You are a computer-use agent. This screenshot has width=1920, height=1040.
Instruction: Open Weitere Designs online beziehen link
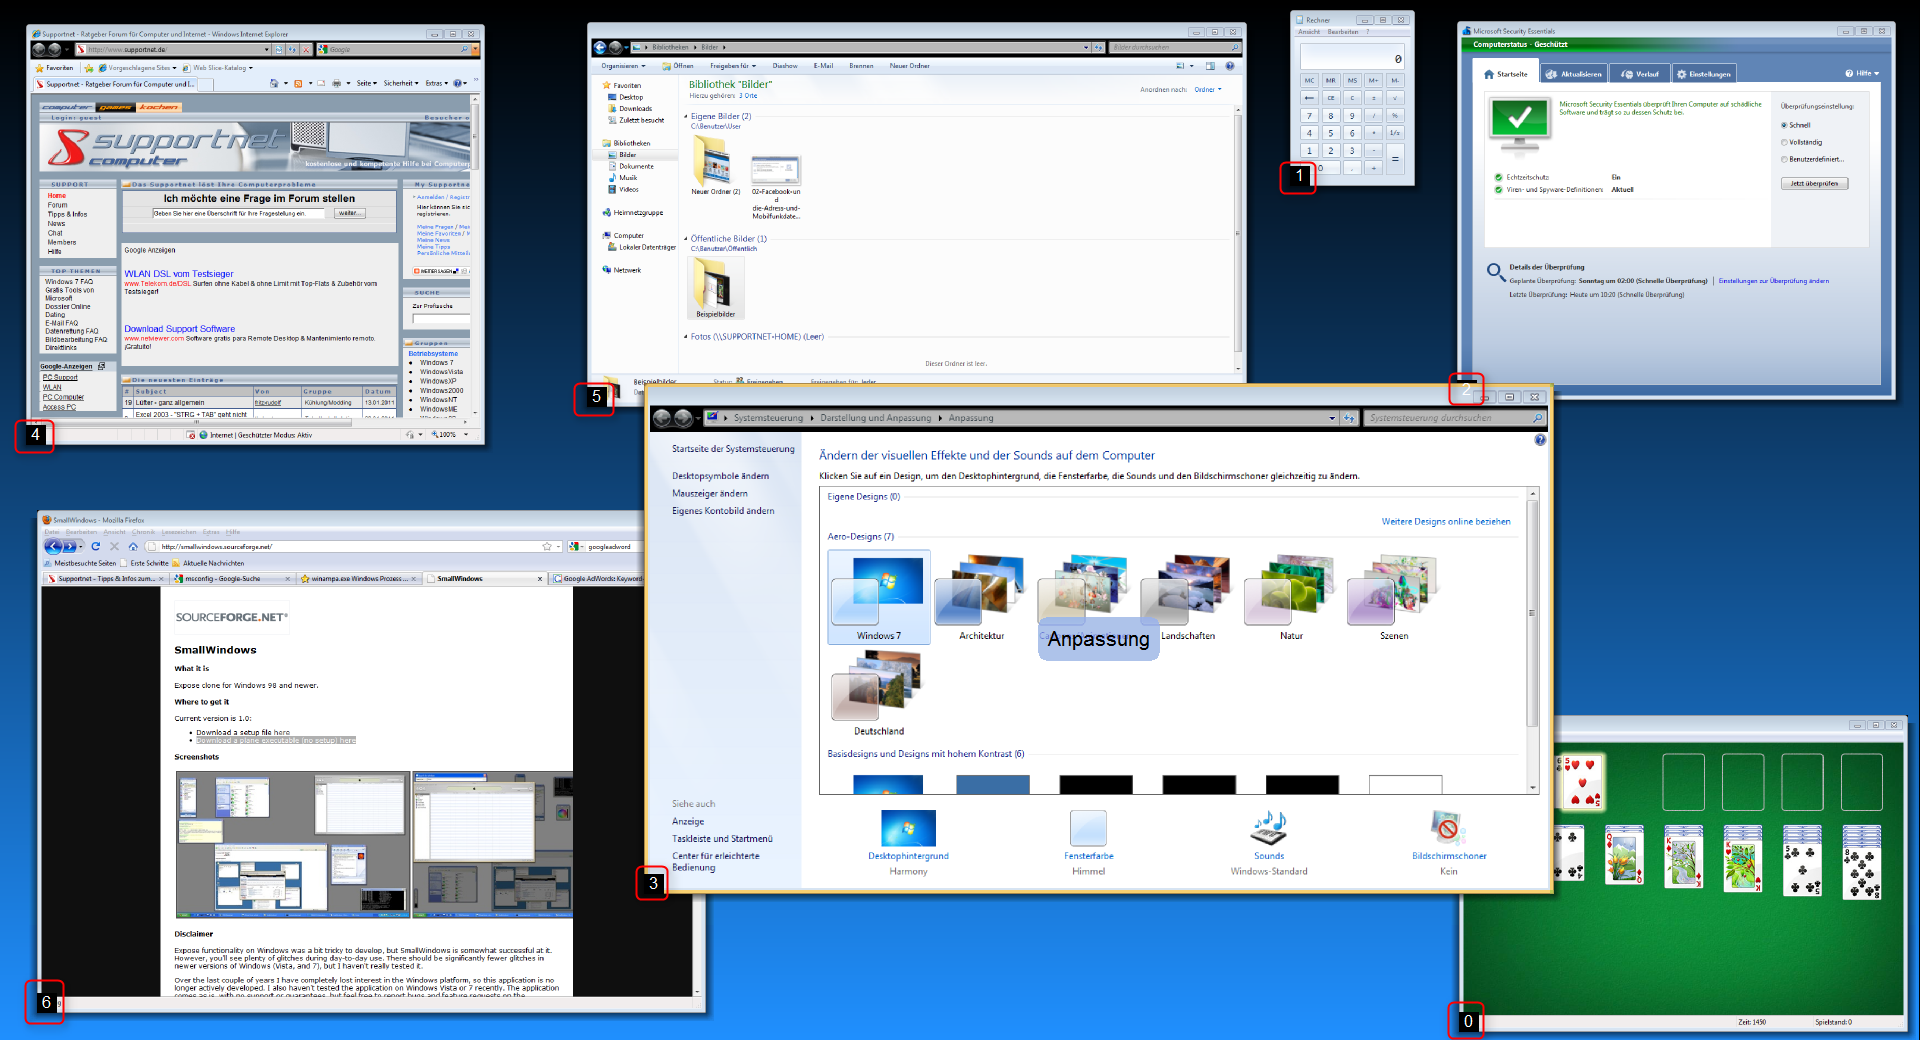(1446, 521)
